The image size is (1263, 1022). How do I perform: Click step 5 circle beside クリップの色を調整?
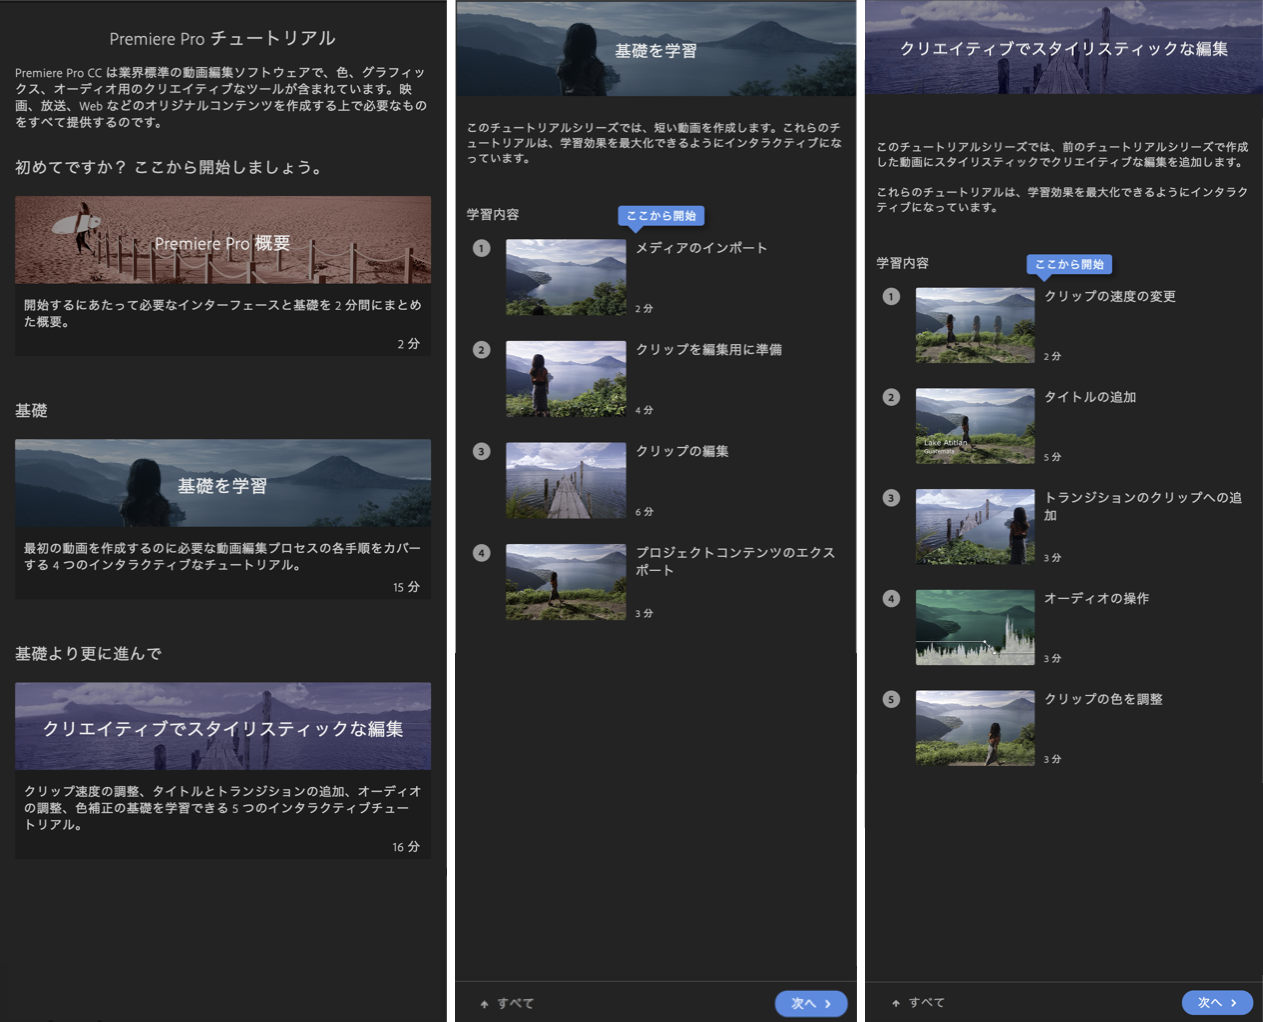tap(891, 699)
